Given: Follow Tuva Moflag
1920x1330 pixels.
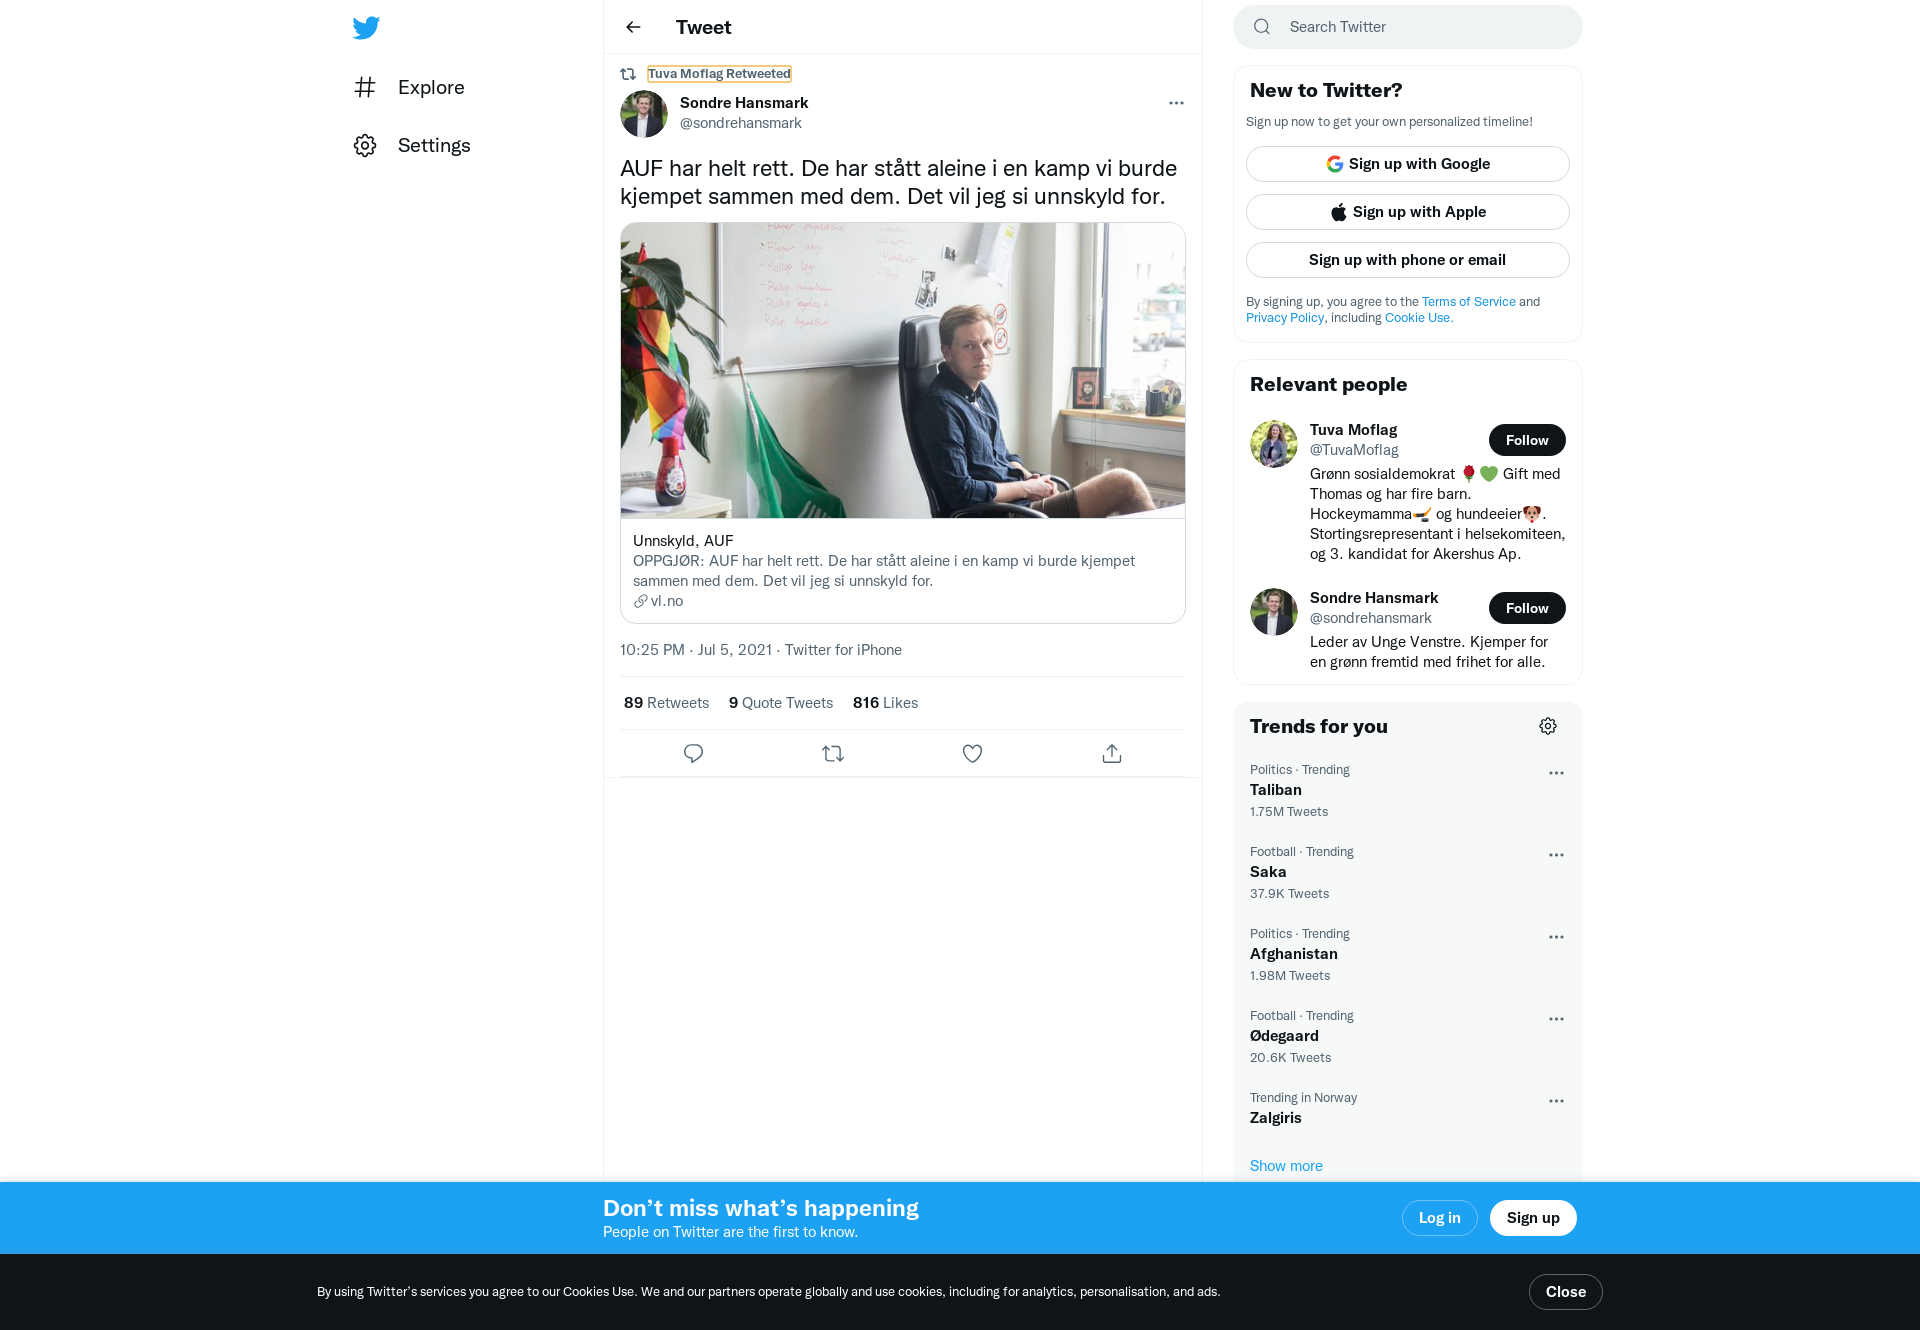Looking at the screenshot, I should 1527,440.
